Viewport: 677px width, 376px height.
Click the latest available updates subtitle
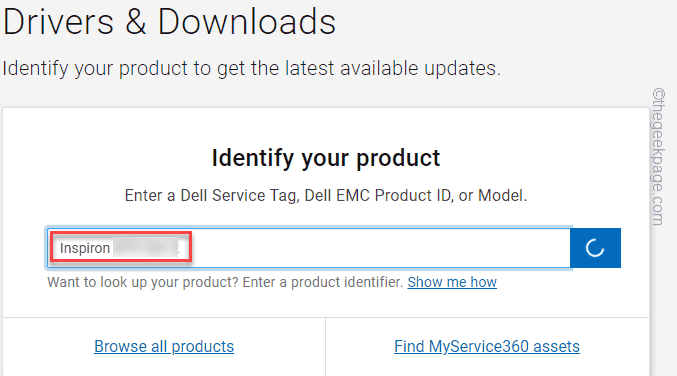point(251,68)
